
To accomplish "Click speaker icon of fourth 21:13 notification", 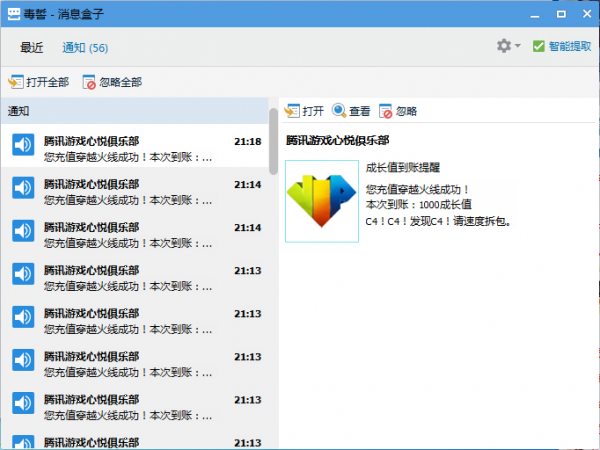I will pyautogui.click(x=23, y=403).
